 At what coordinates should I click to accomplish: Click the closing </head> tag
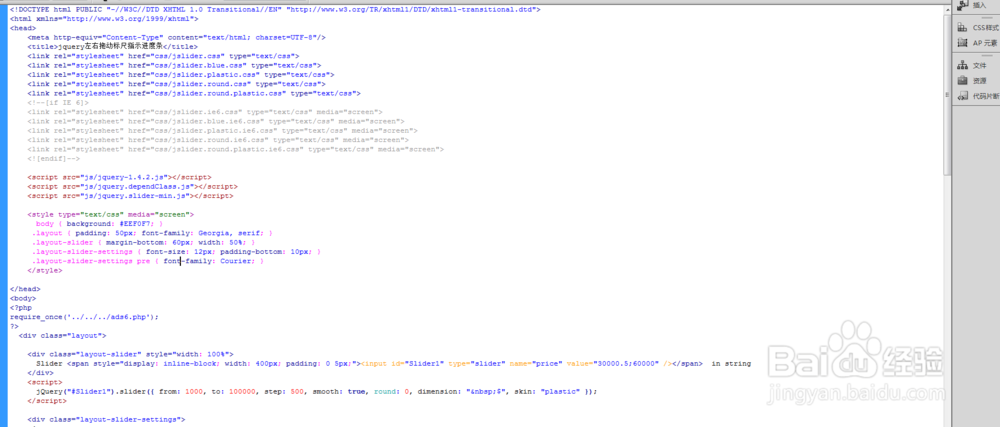[x=25, y=289]
